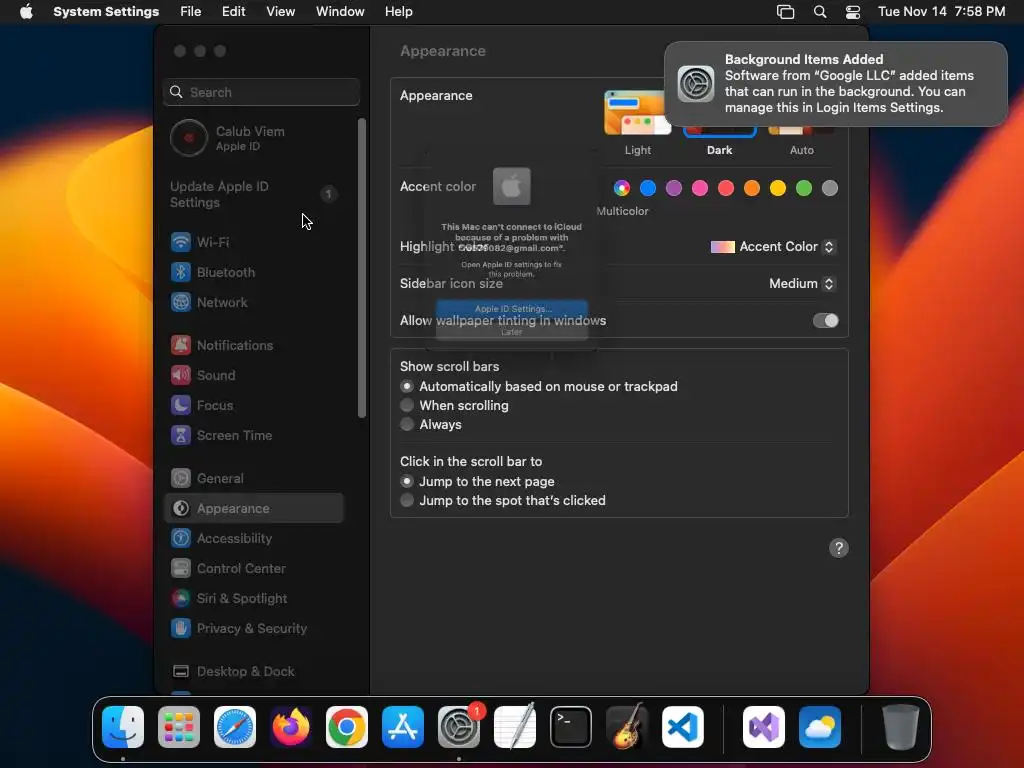The width and height of the screenshot is (1024, 768).
Task: Select Jump to the spot that's clicked
Action: coord(407,500)
